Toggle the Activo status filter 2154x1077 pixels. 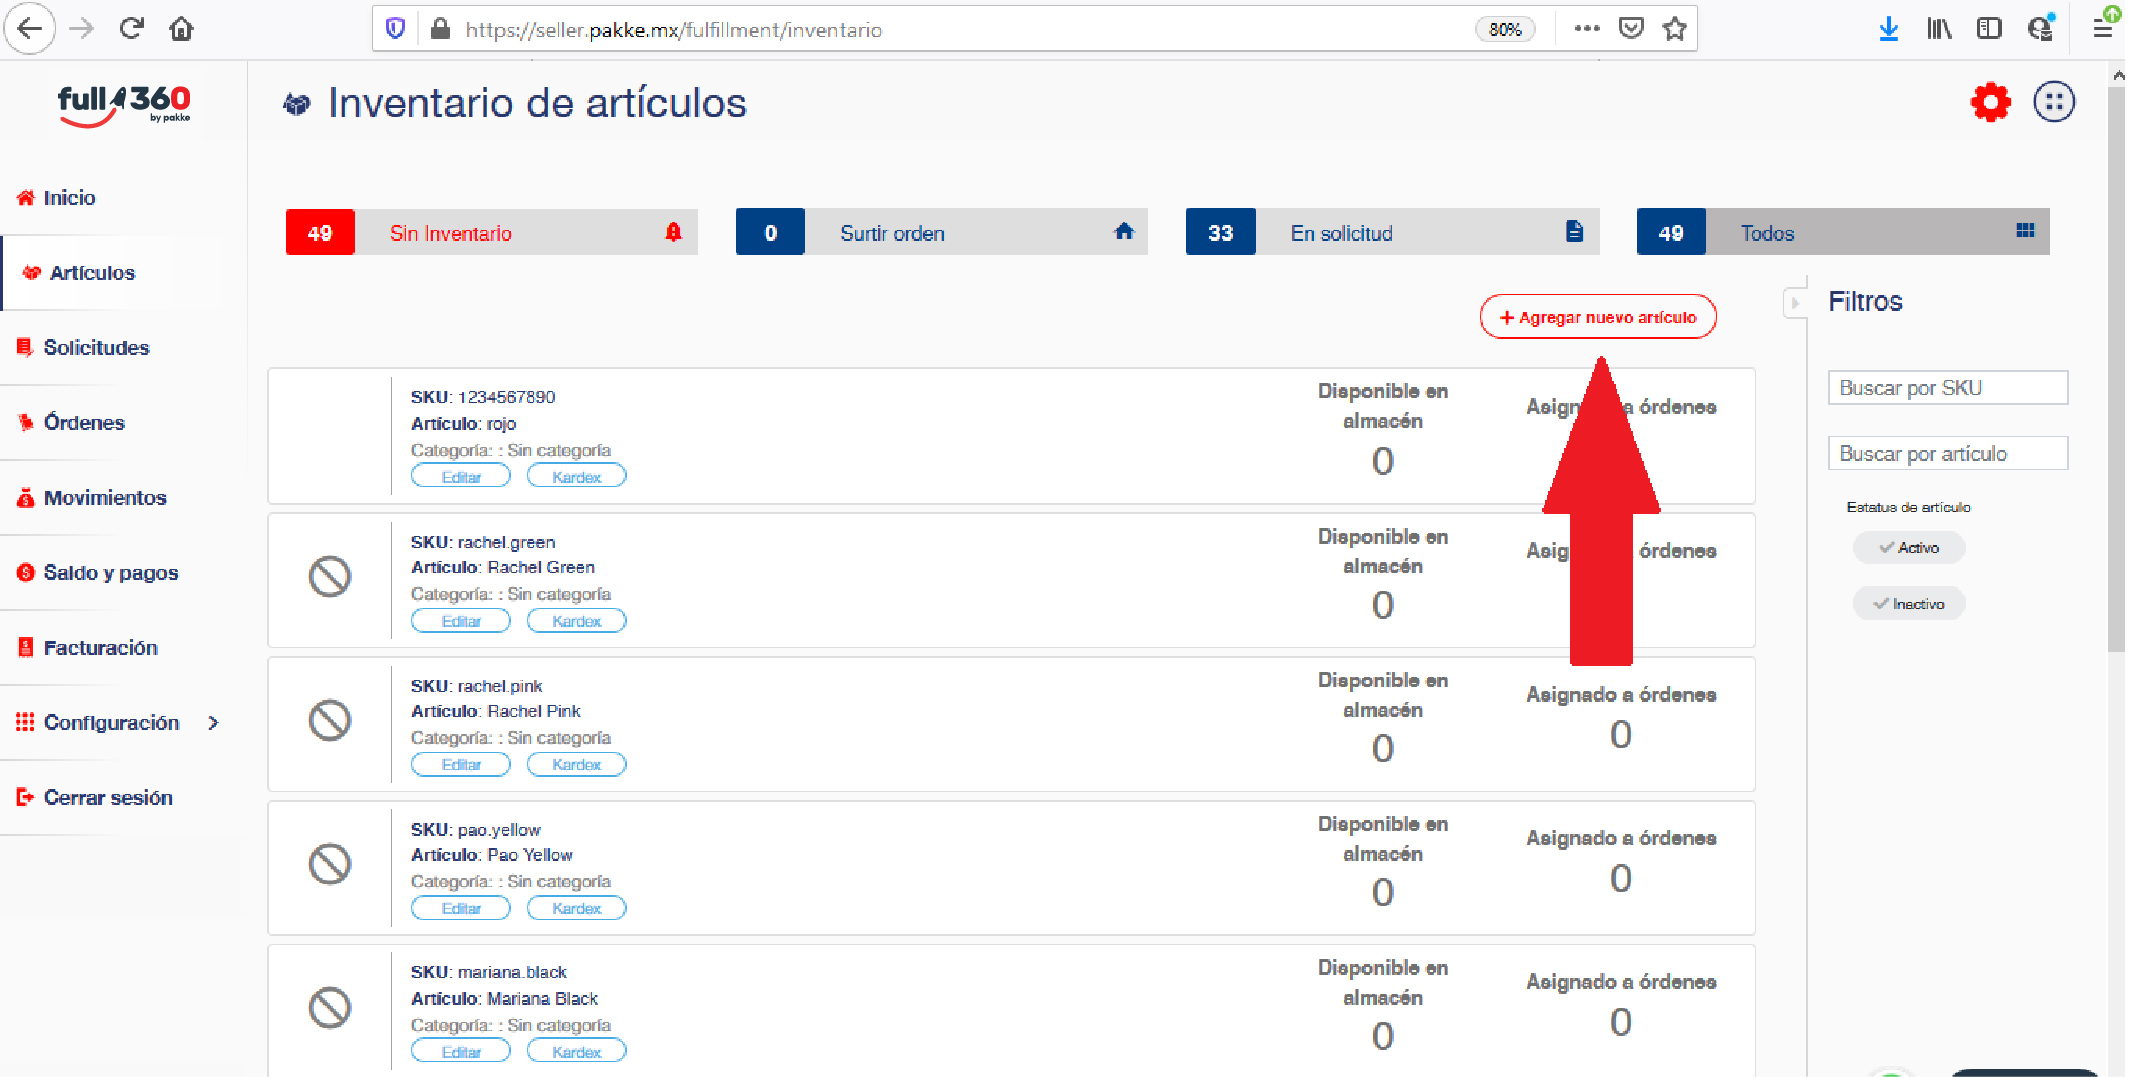(1908, 548)
